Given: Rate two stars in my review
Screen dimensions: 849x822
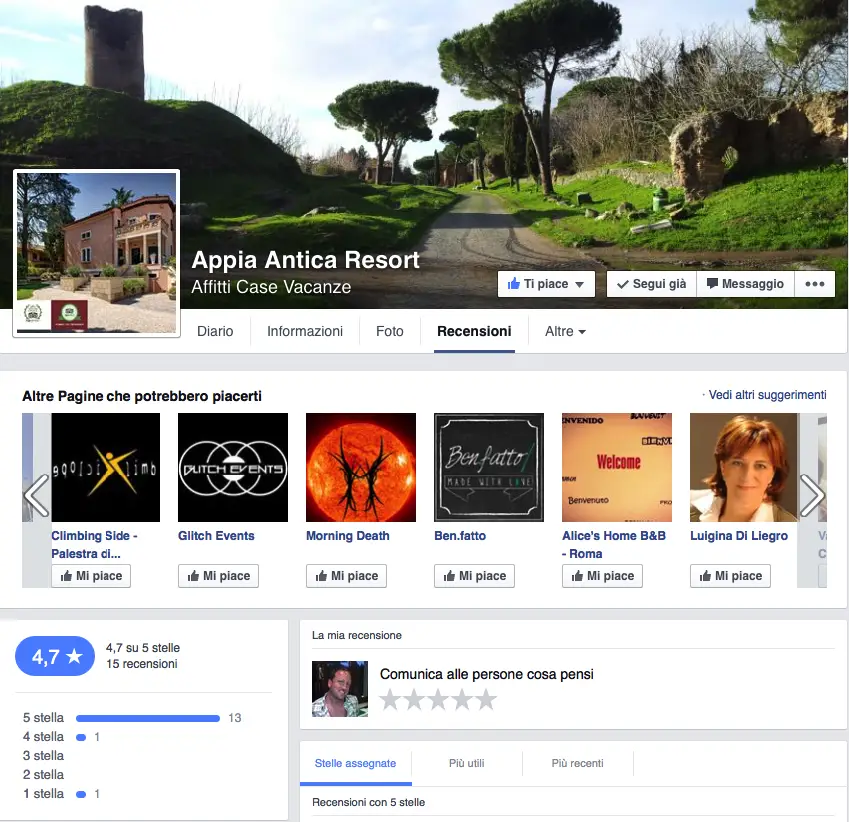Looking at the screenshot, I should [414, 700].
